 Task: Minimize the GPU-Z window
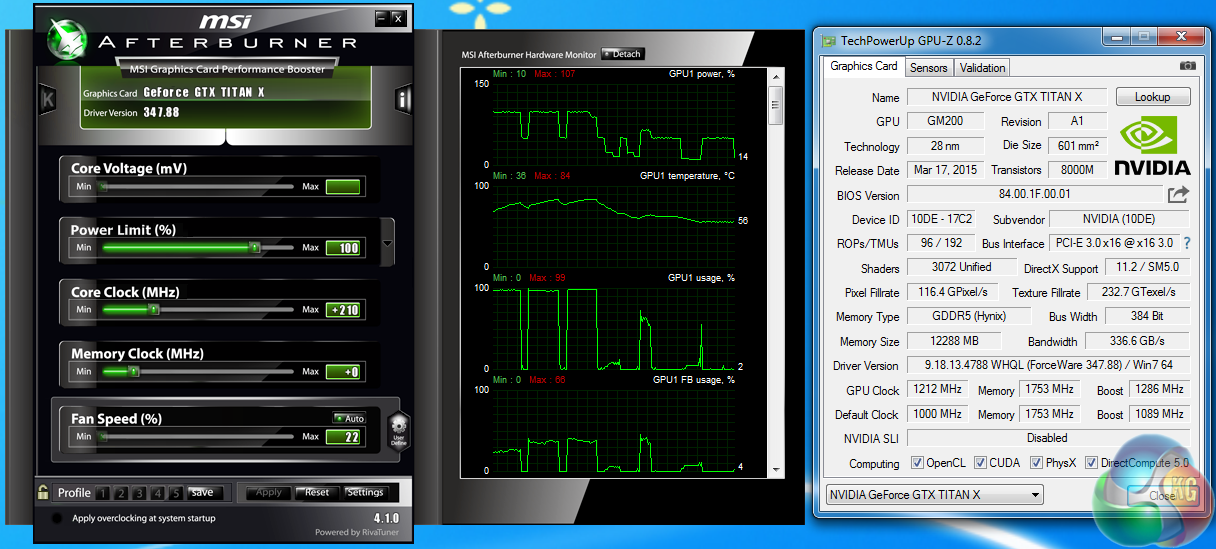point(1118,39)
